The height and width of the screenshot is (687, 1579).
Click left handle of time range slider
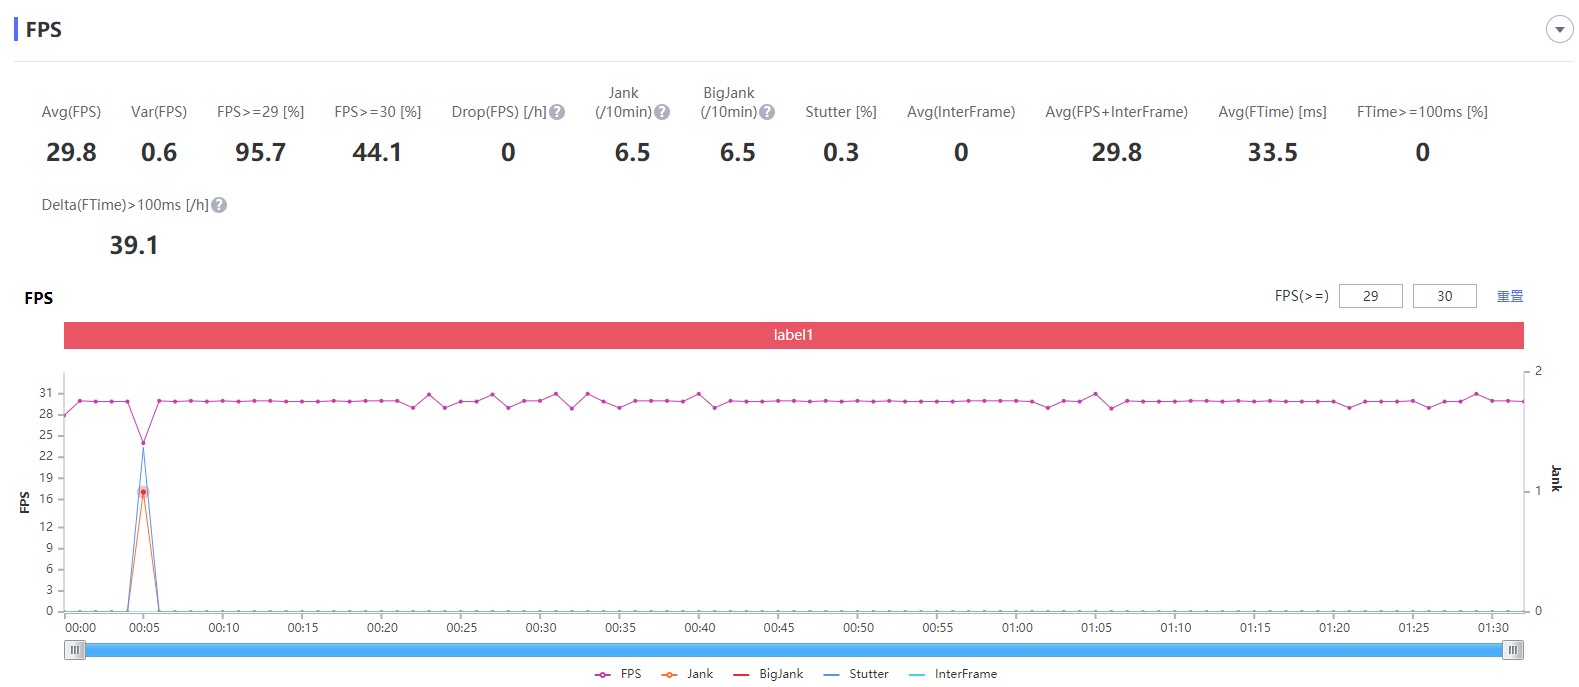[x=75, y=650]
